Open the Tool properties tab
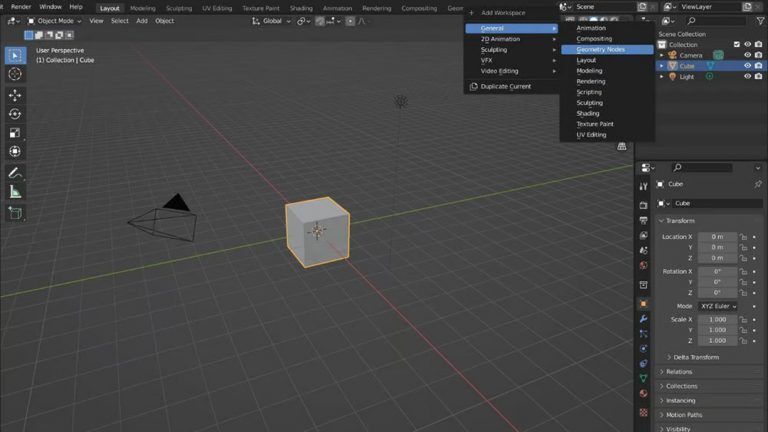Screen dimensions: 768x432 point(644,186)
